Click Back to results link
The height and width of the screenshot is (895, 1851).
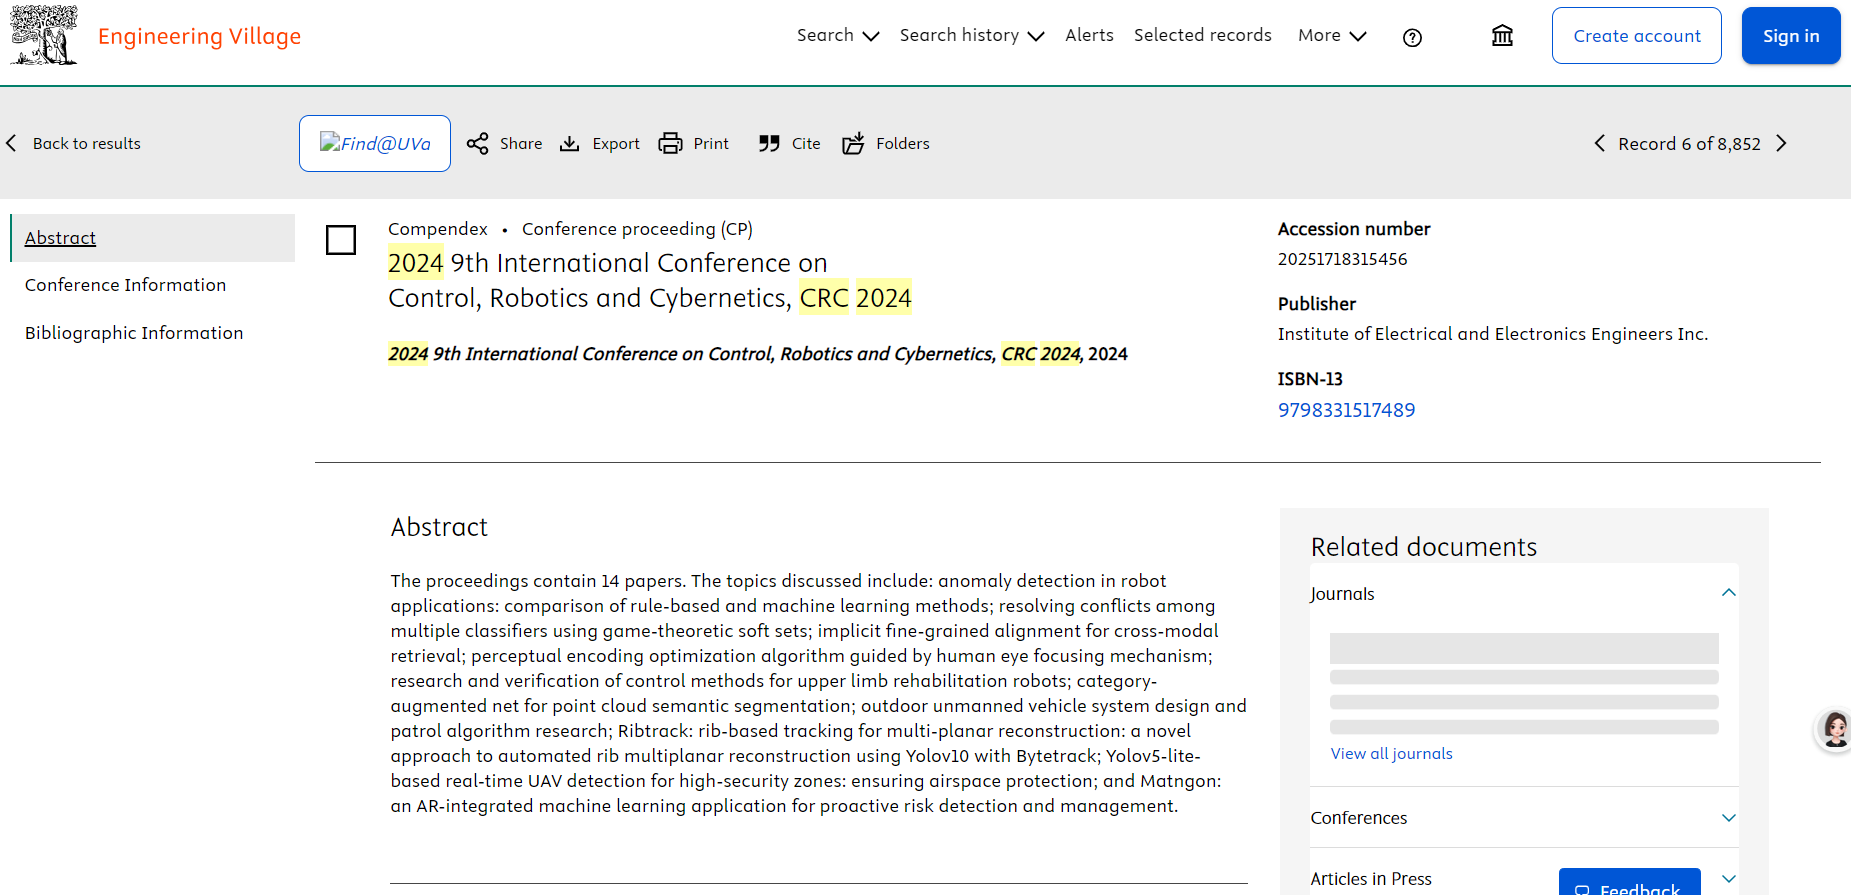(x=87, y=143)
